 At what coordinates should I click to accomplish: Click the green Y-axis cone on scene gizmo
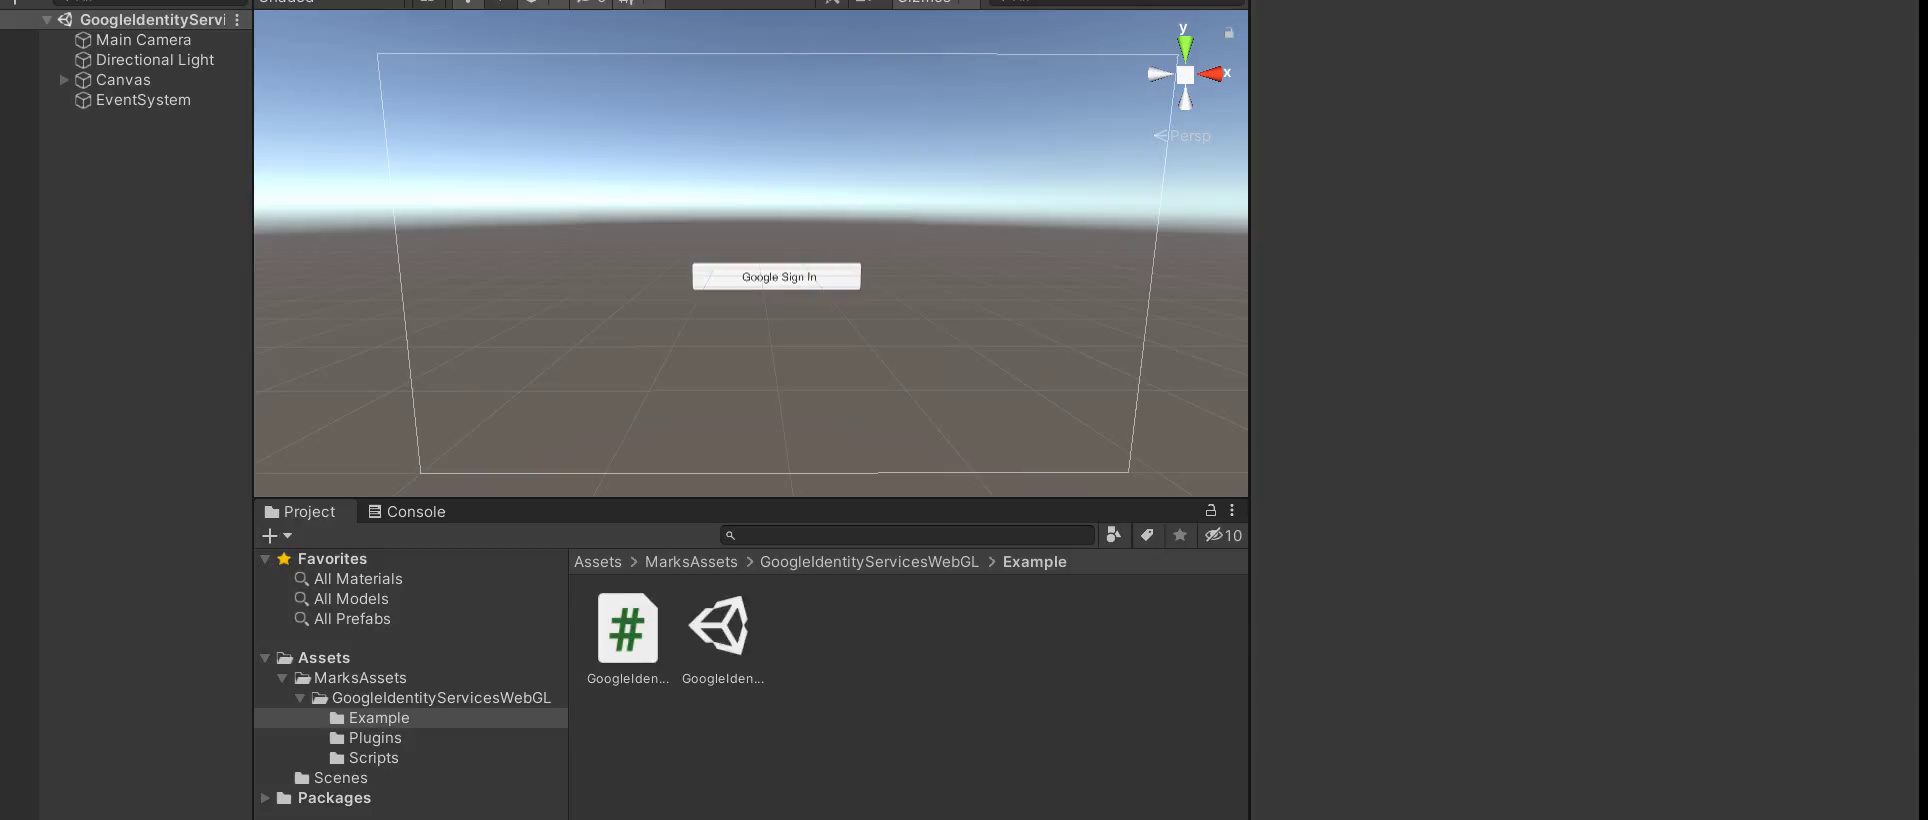pyautogui.click(x=1185, y=47)
